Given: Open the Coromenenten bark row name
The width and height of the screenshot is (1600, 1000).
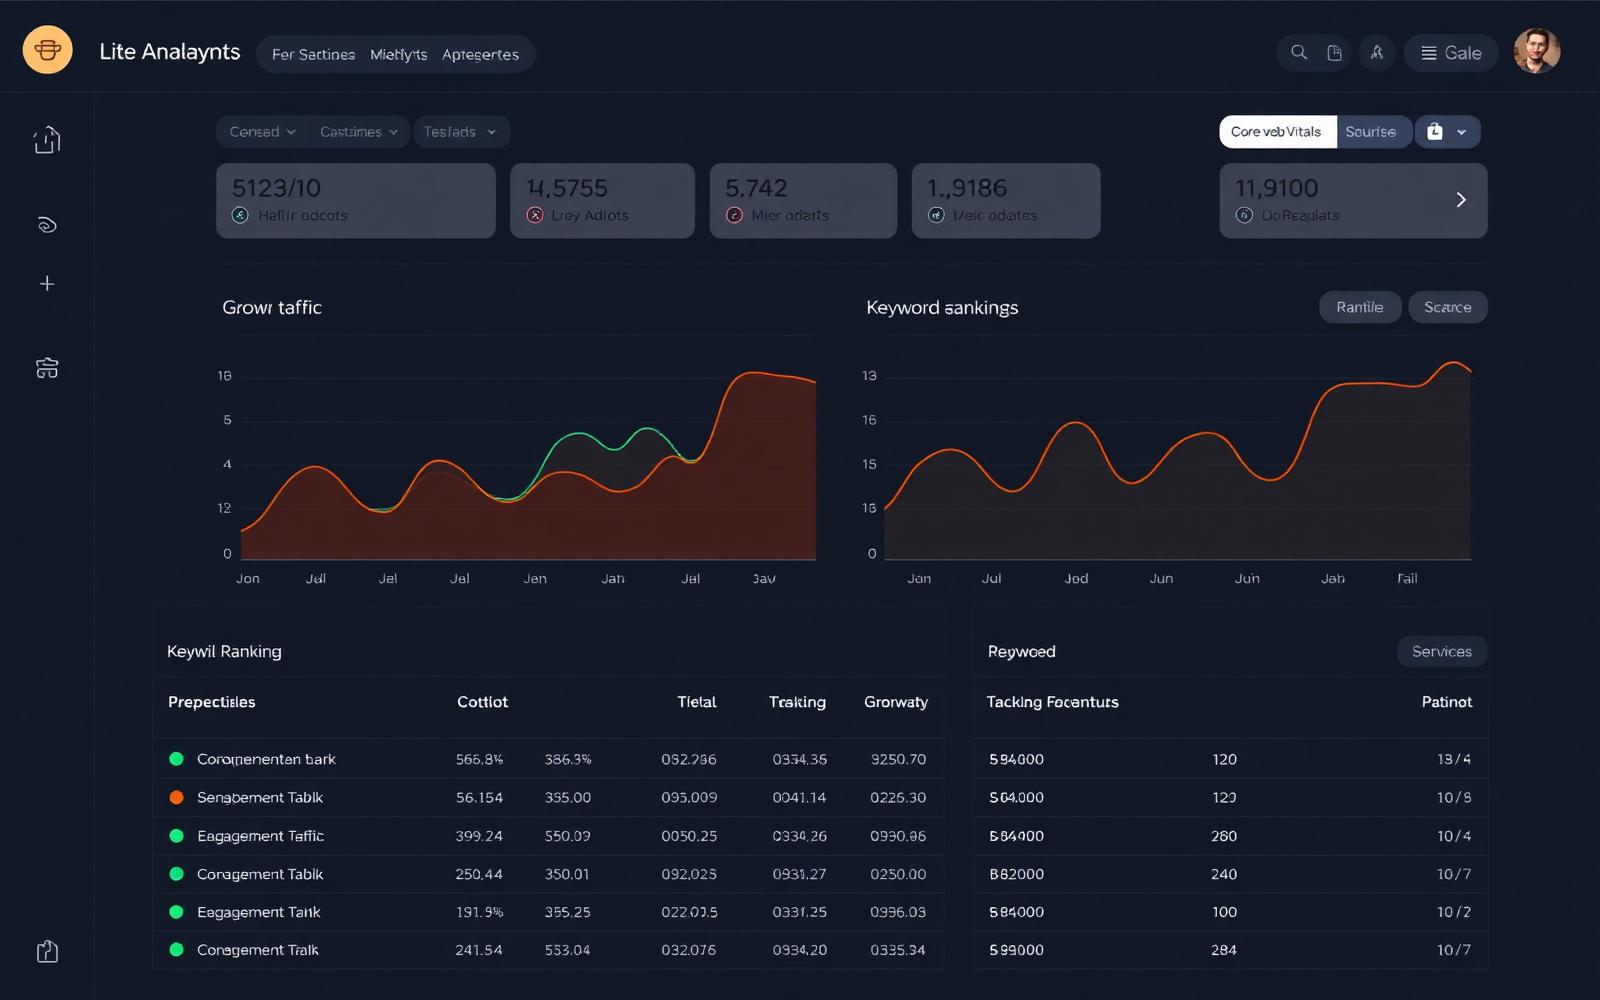Looking at the screenshot, I should tap(266, 759).
